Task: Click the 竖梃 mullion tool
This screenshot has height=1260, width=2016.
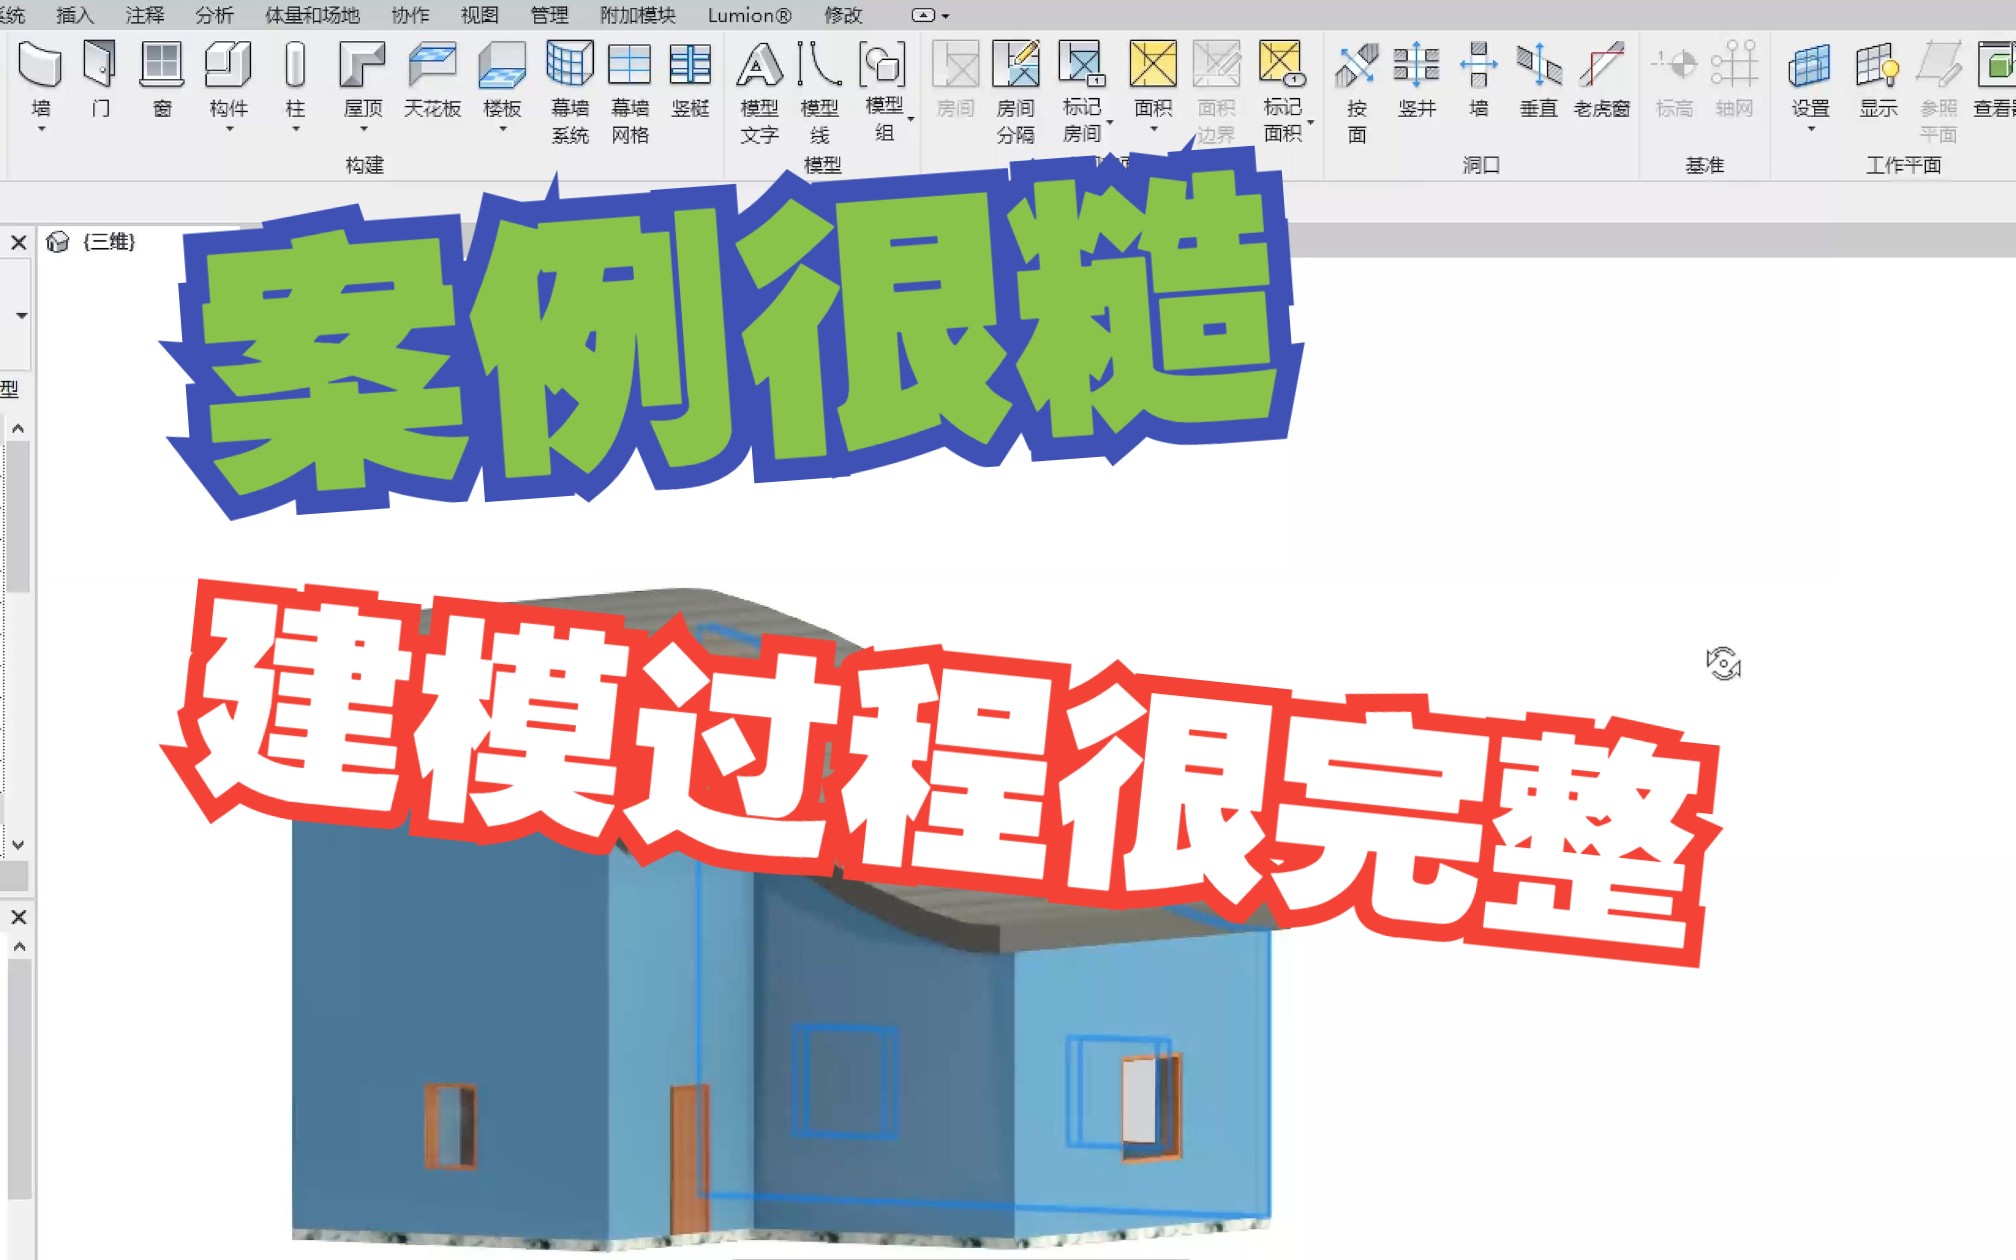Action: click(x=690, y=66)
